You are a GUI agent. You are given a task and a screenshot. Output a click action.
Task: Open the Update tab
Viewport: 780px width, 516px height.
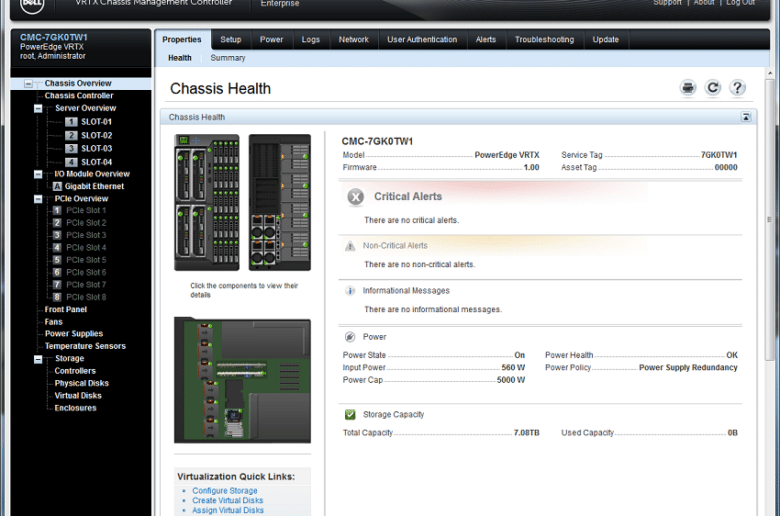coord(606,40)
